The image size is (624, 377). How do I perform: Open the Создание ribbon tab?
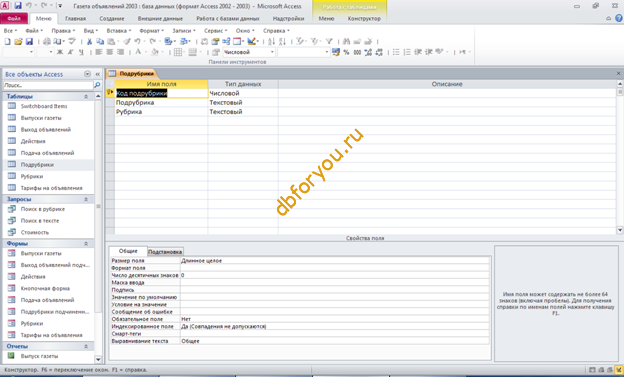112,18
